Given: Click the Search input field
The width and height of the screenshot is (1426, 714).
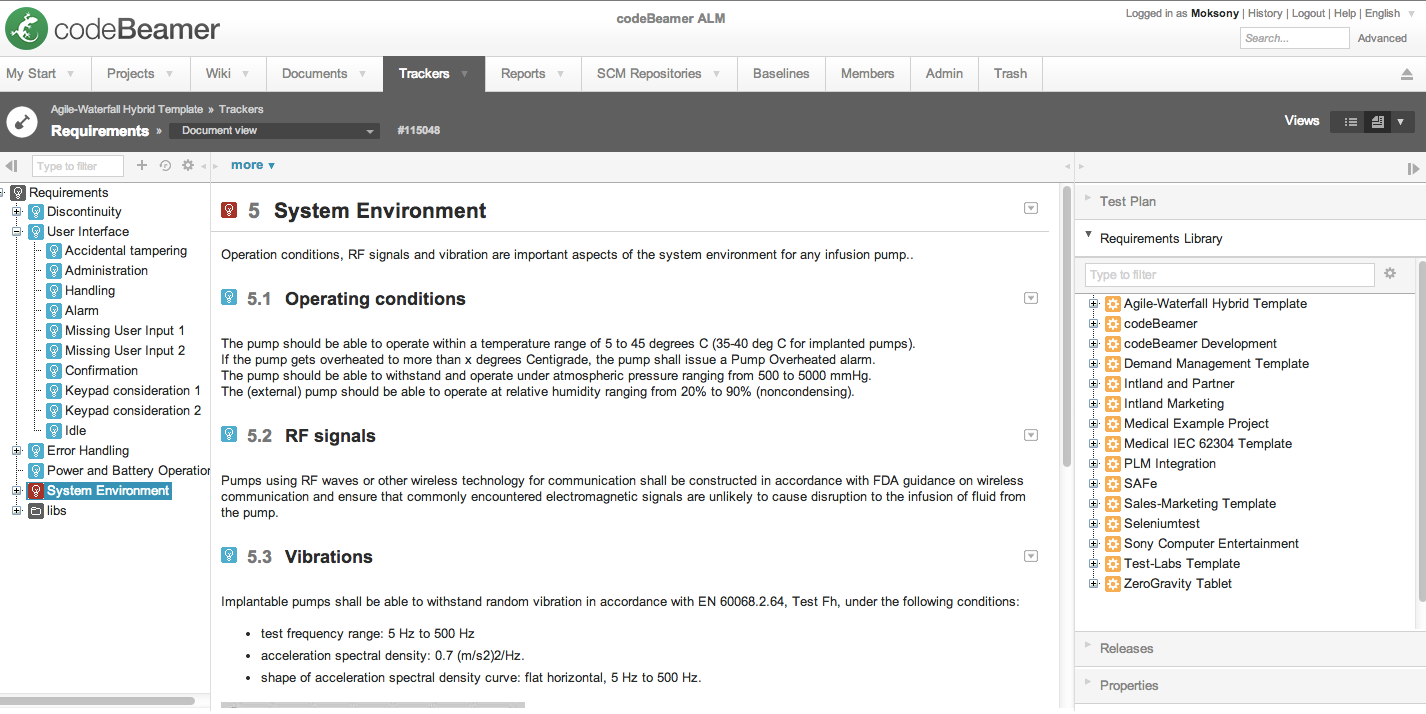Looking at the screenshot, I should coord(1294,38).
